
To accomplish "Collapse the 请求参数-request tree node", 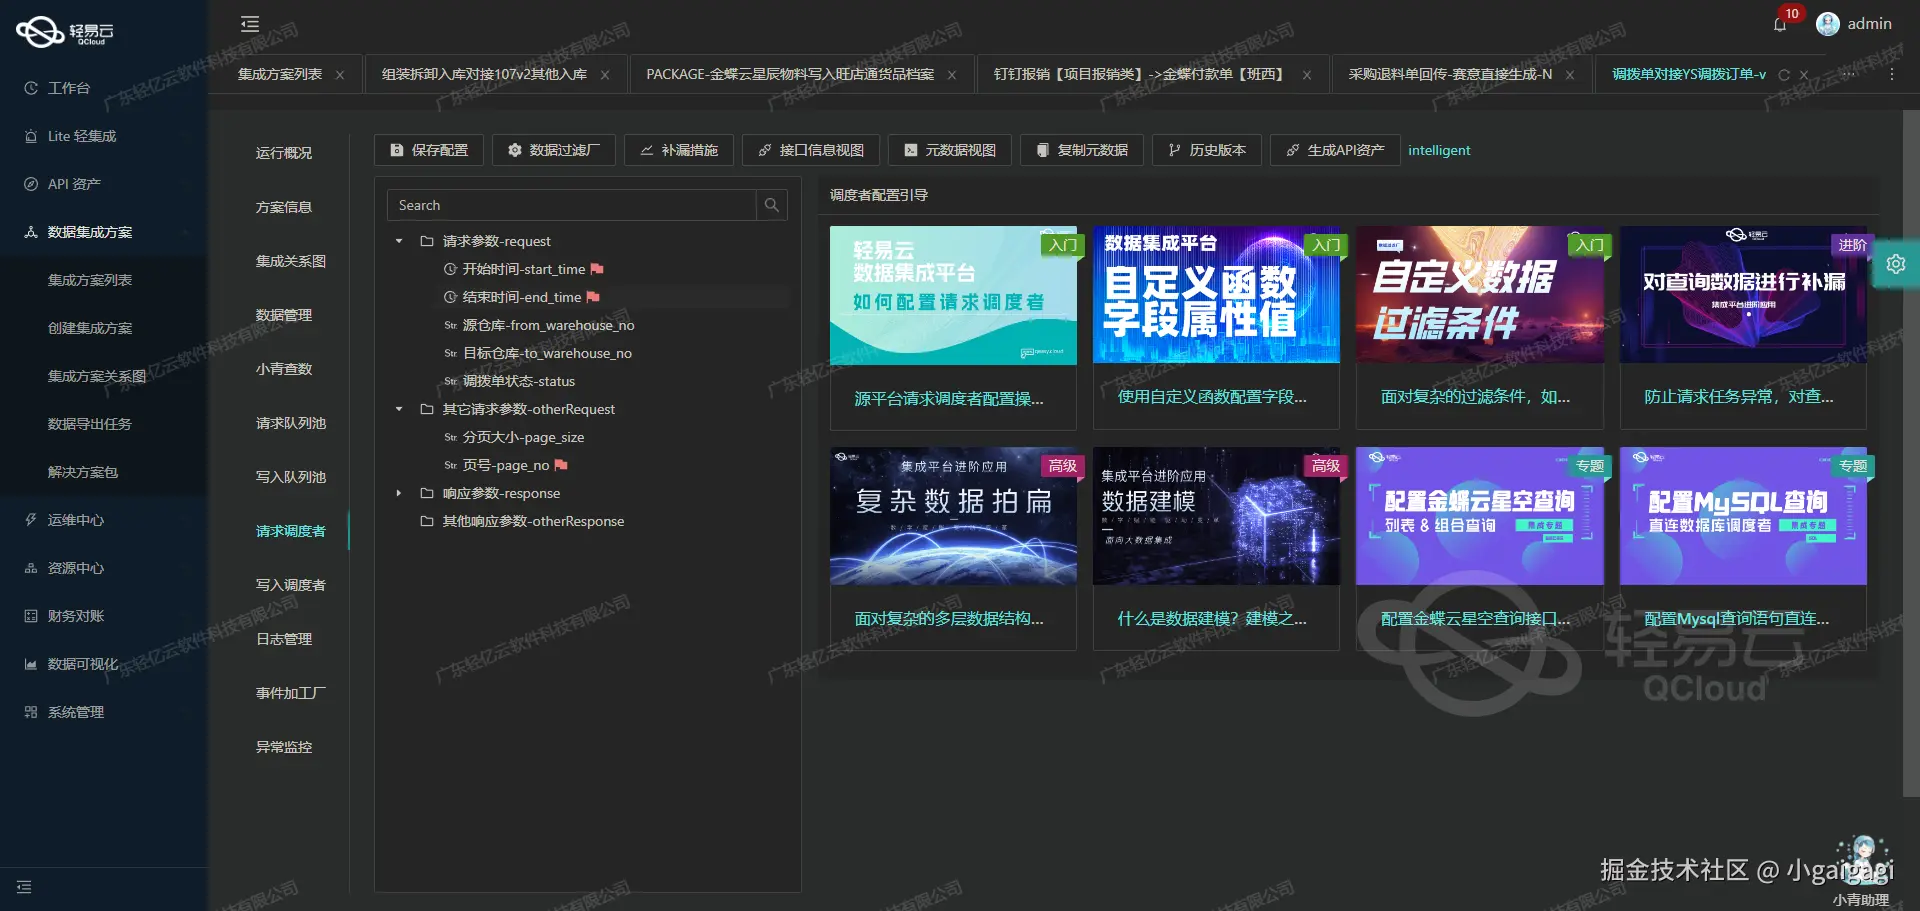I will pyautogui.click(x=398, y=241).
